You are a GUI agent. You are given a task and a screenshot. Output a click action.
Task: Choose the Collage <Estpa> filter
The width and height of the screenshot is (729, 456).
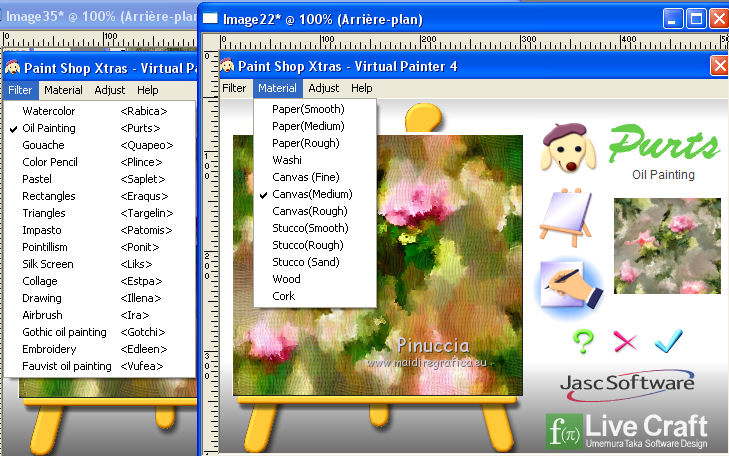pyautogui.click(x=99, y=281)
